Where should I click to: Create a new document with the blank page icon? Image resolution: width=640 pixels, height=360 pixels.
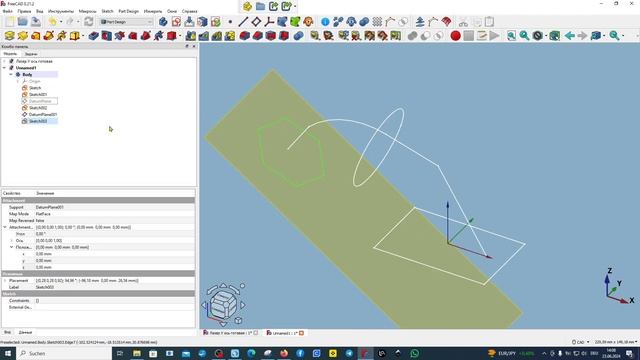coord(10,22)
